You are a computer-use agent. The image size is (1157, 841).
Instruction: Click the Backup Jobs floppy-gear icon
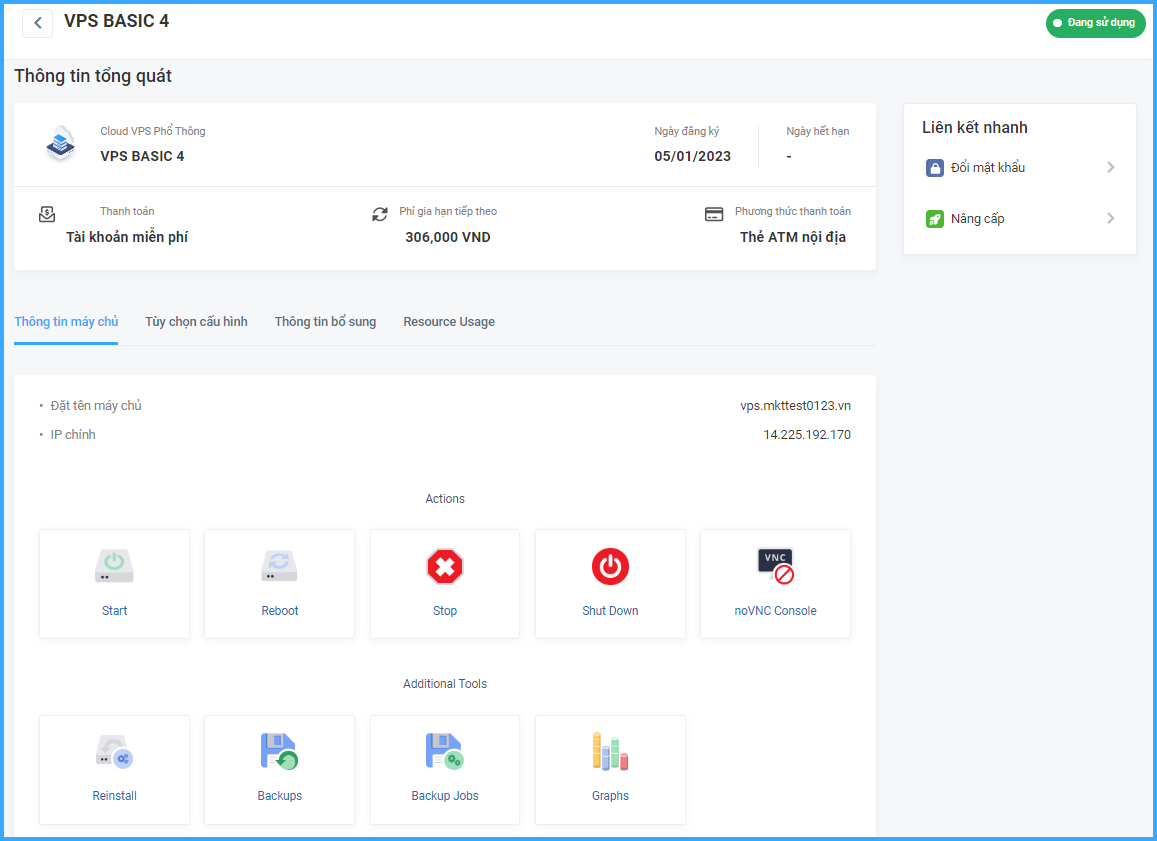click(x=445, y=752)
